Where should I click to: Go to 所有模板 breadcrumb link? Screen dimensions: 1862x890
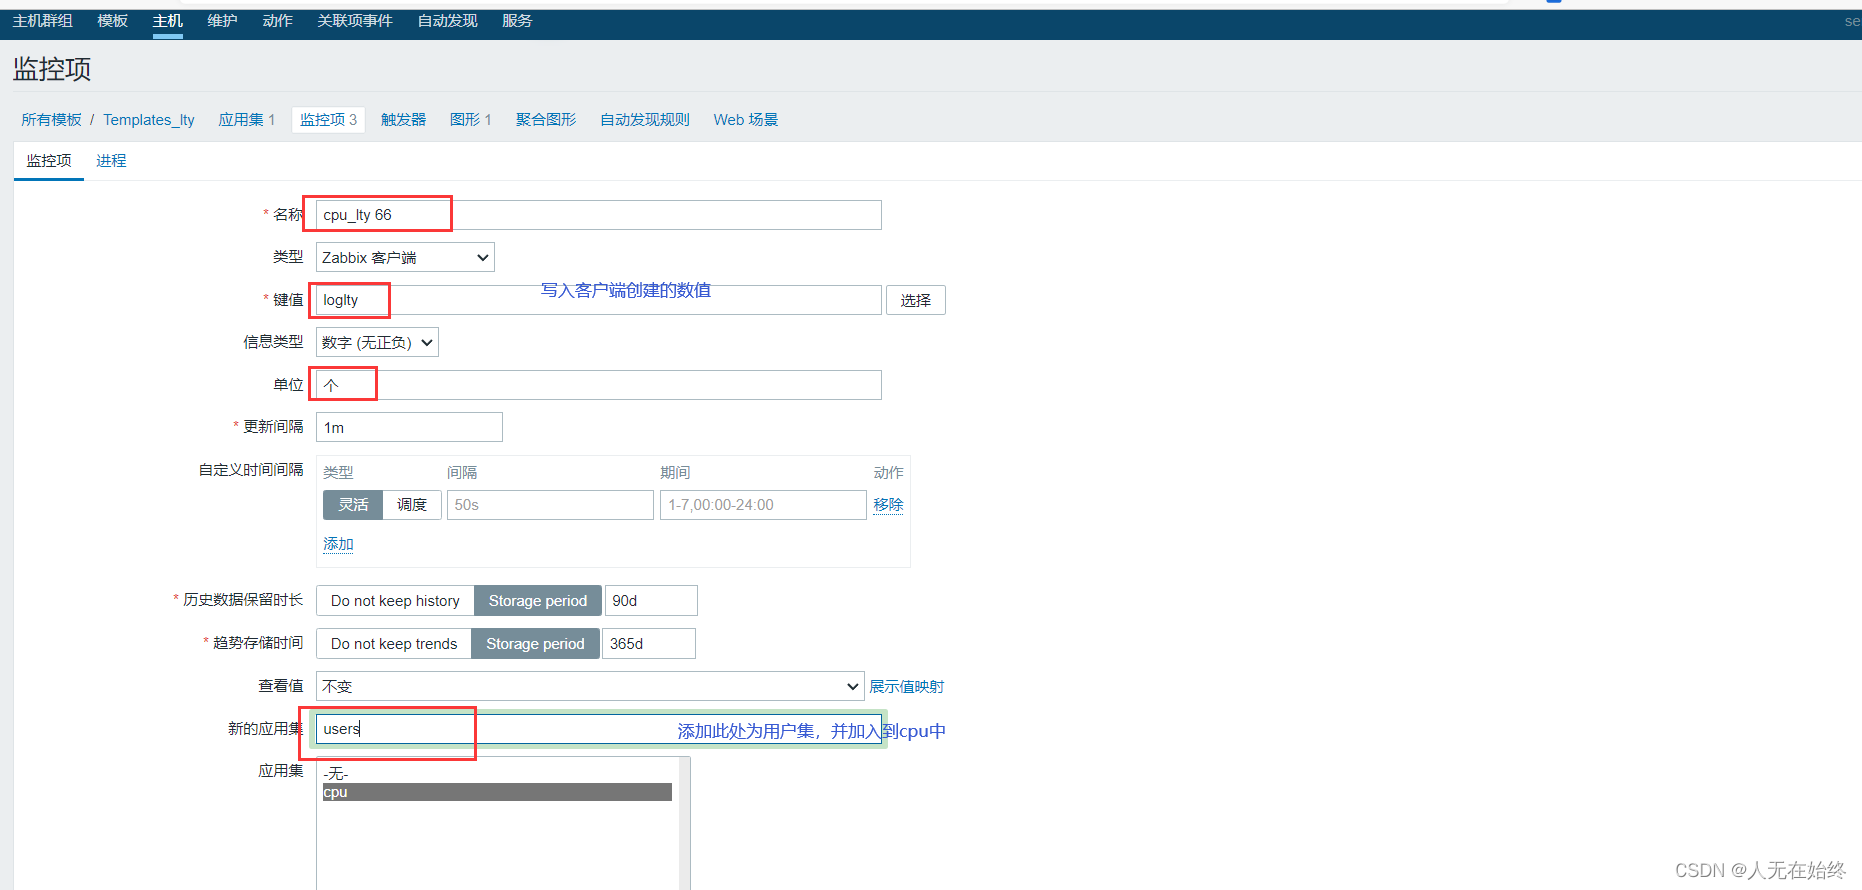(x=52, y=120)
